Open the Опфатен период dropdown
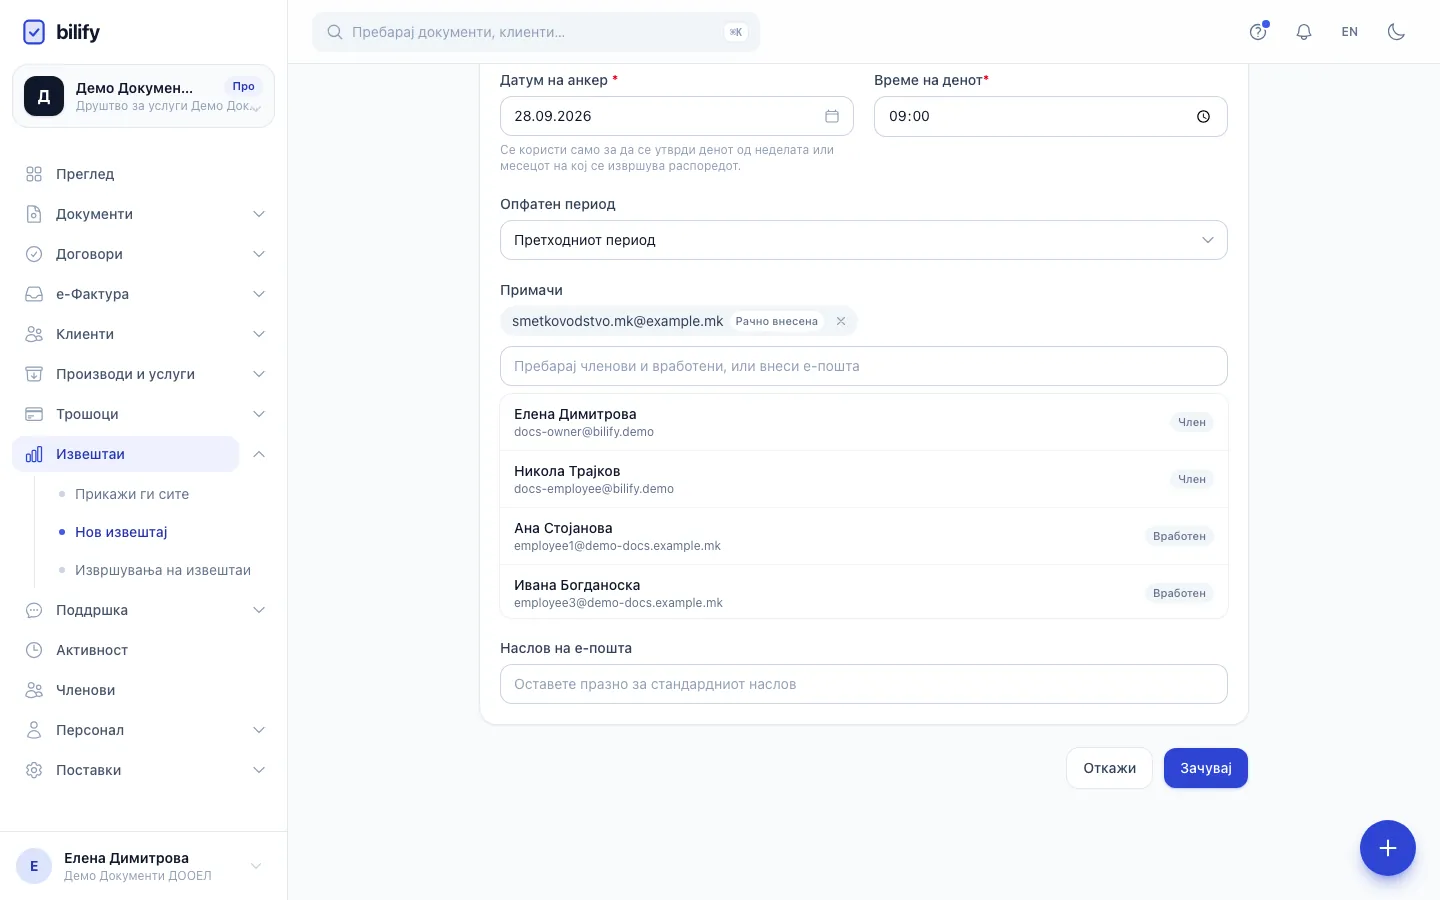 point(864,240)
